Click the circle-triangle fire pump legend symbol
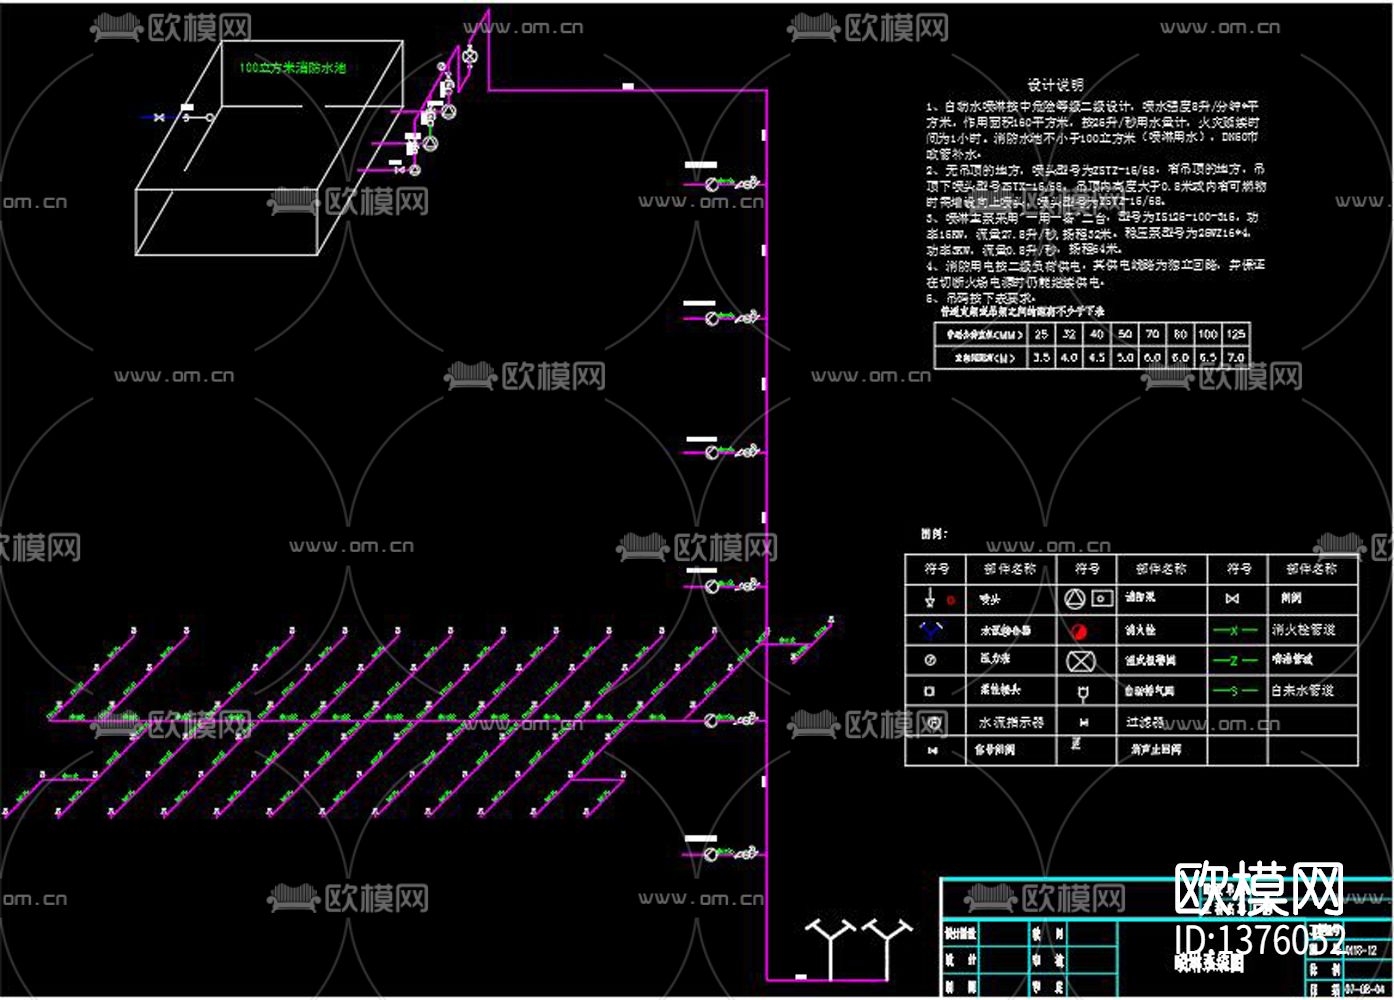The height and width of the screenshot is (1000, 1394). 1074,598
